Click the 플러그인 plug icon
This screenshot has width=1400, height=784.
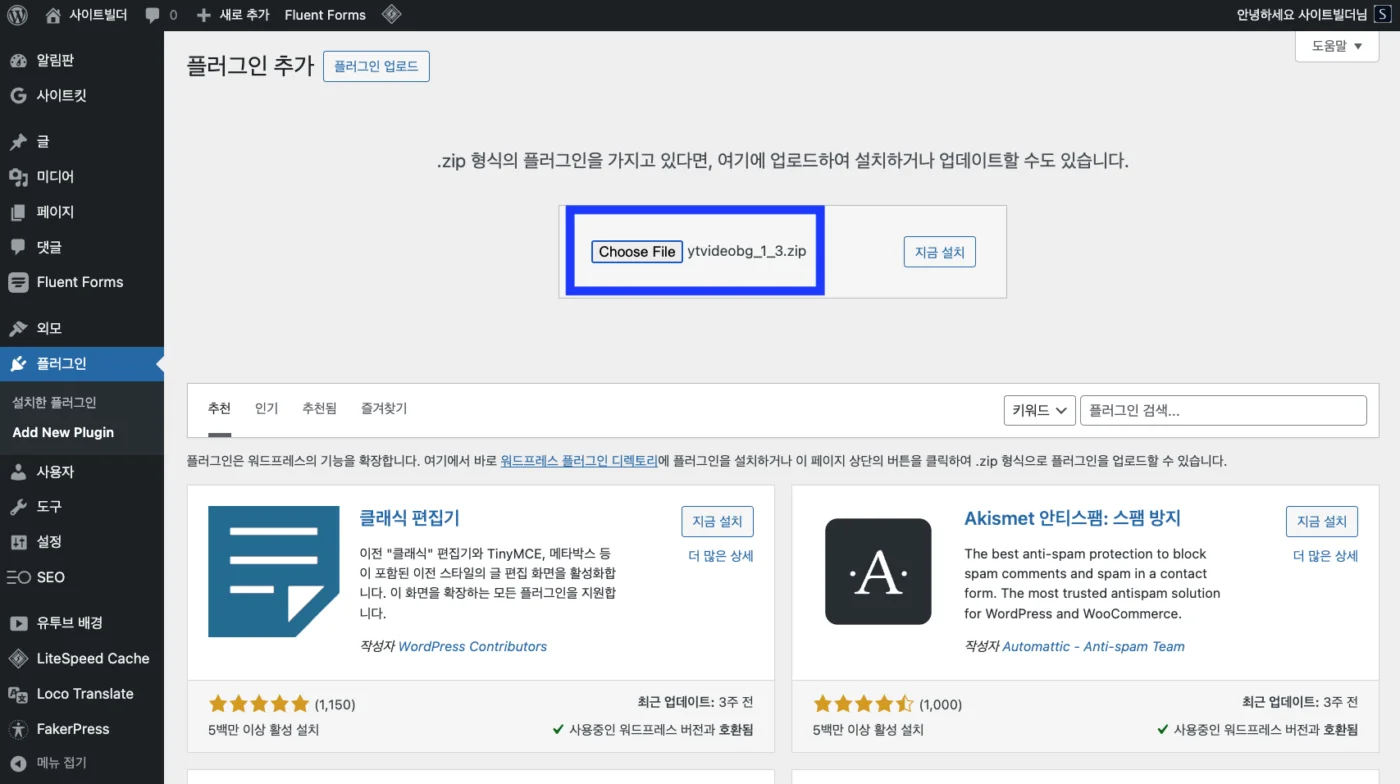18,364
